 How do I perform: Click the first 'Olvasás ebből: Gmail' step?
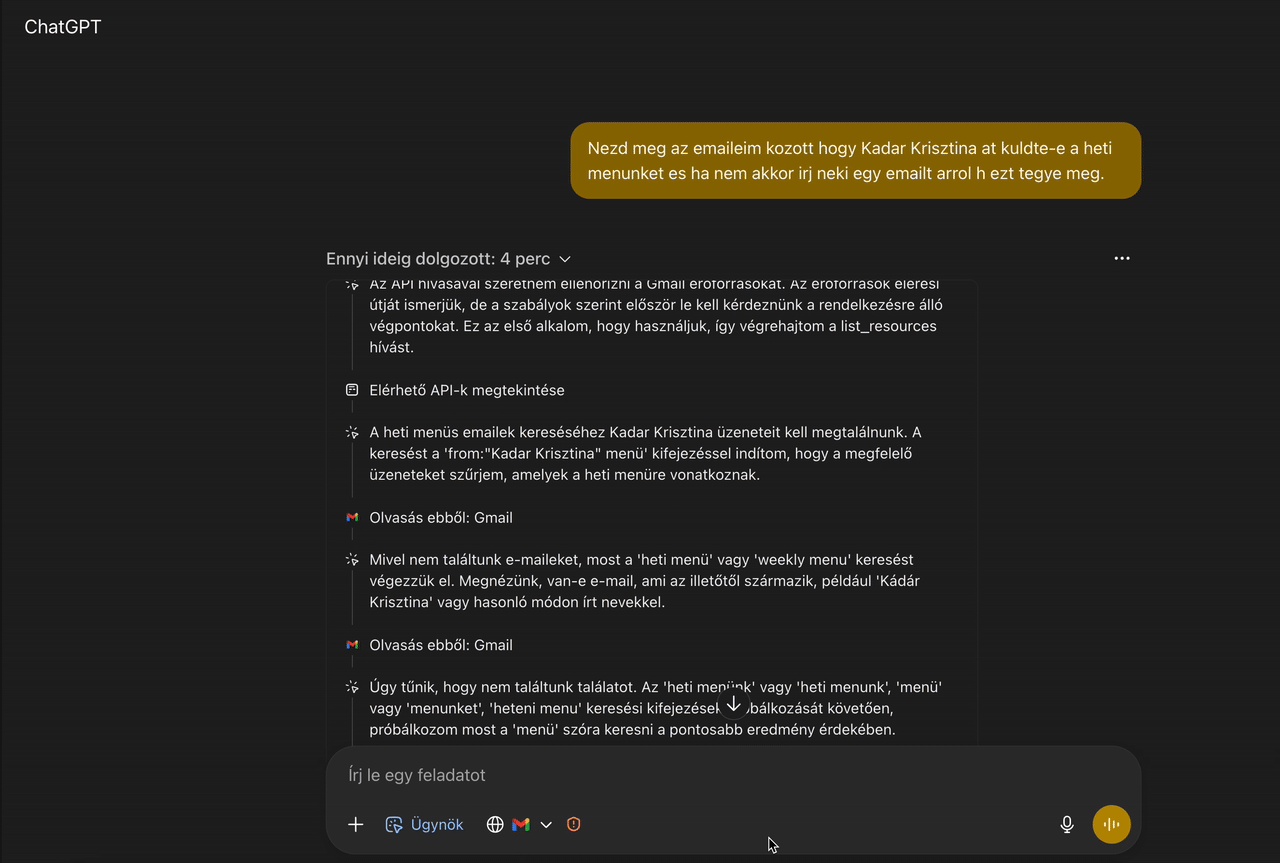click(x=441, y=517)
